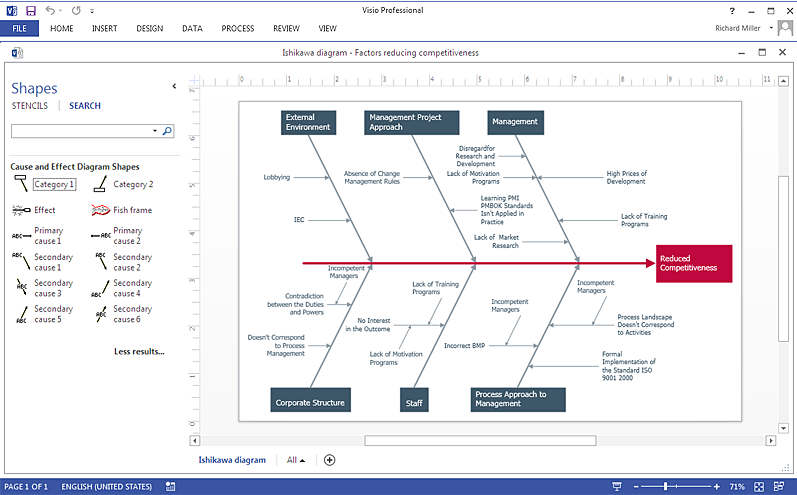Switch to the DESIGN ribbon tab

tap(149, 28)
